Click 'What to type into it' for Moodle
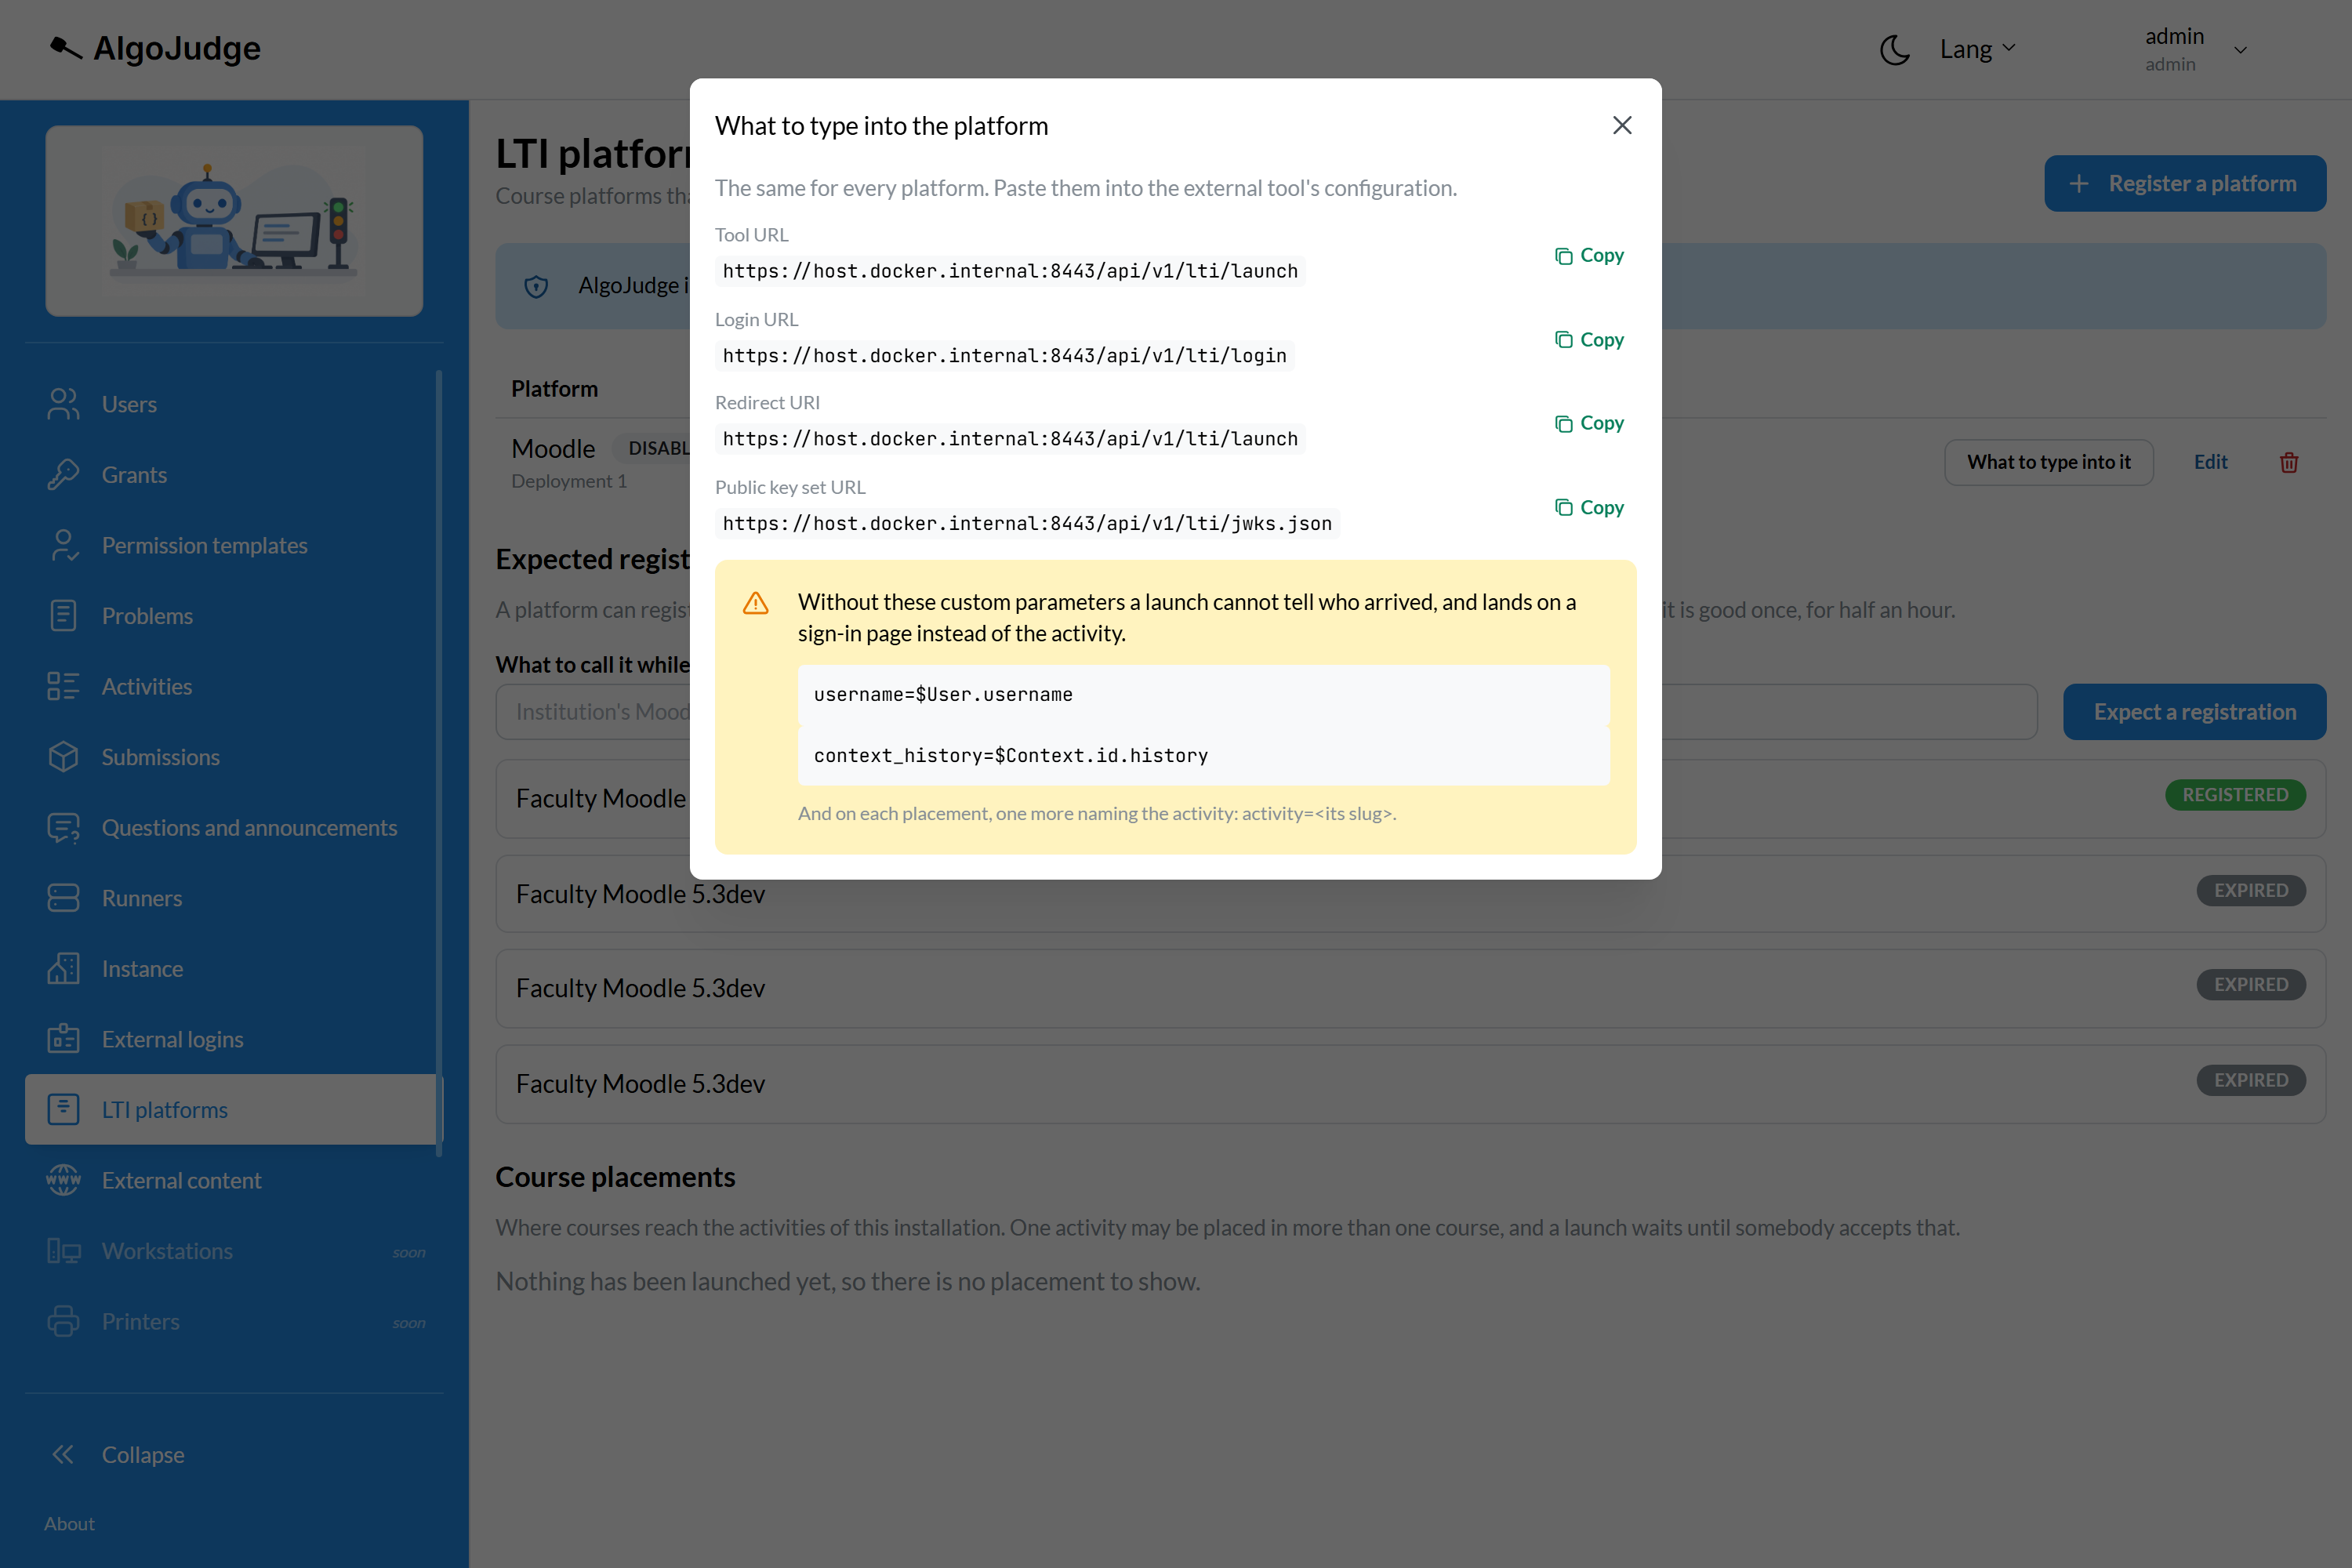 click(2048, 462)
